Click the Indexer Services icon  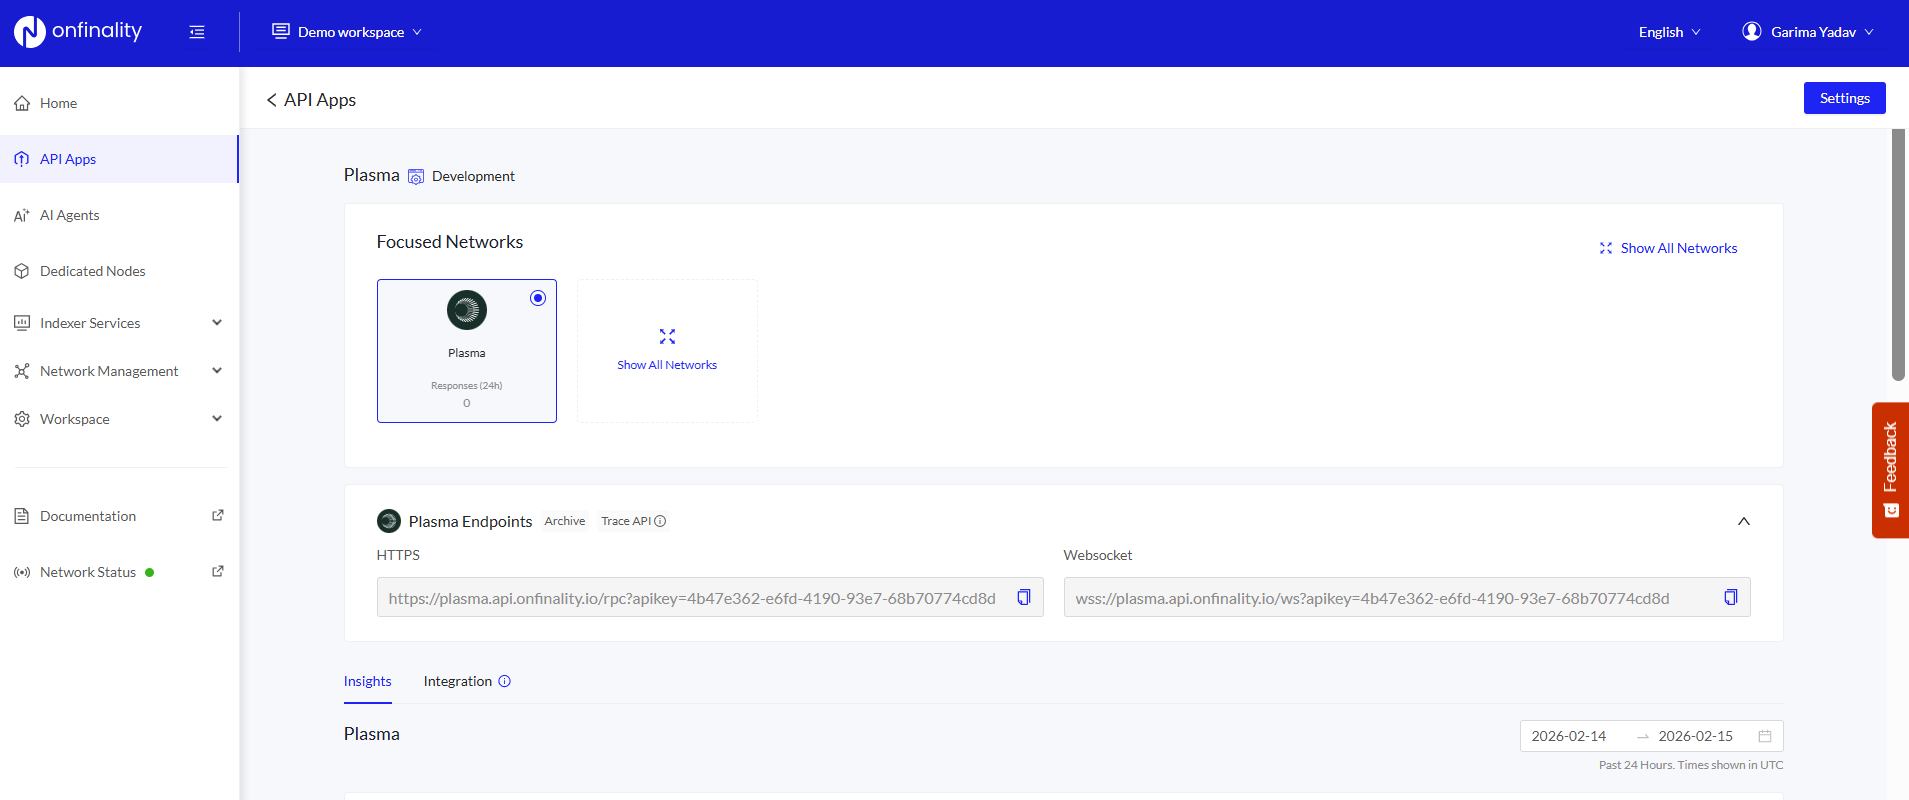pyautogui.click(x=22, y=323)
